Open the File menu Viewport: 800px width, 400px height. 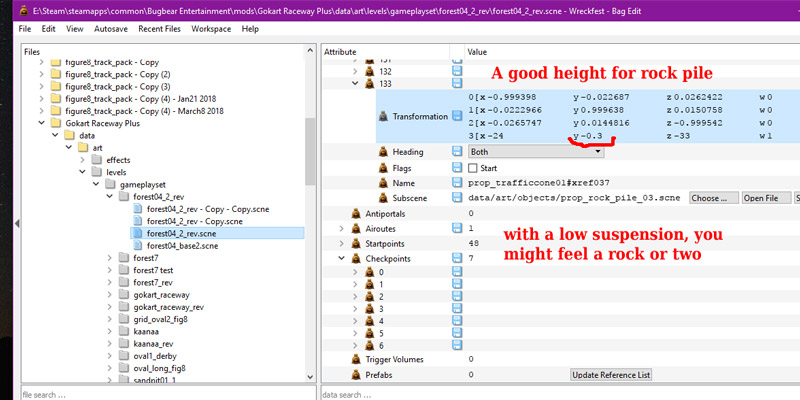click(24, 29)
